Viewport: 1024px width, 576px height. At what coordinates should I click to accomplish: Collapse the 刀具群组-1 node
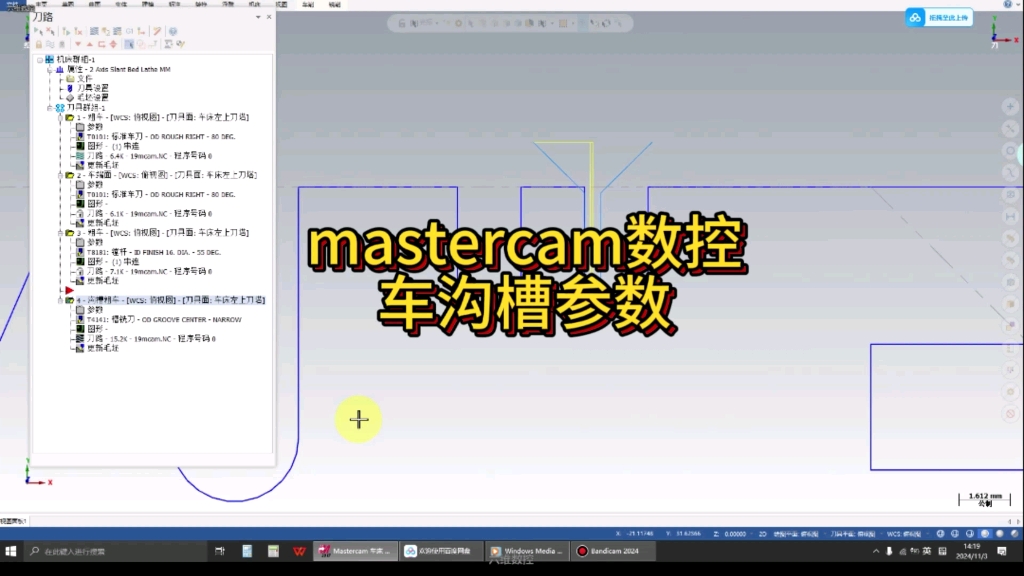[50, 107]
